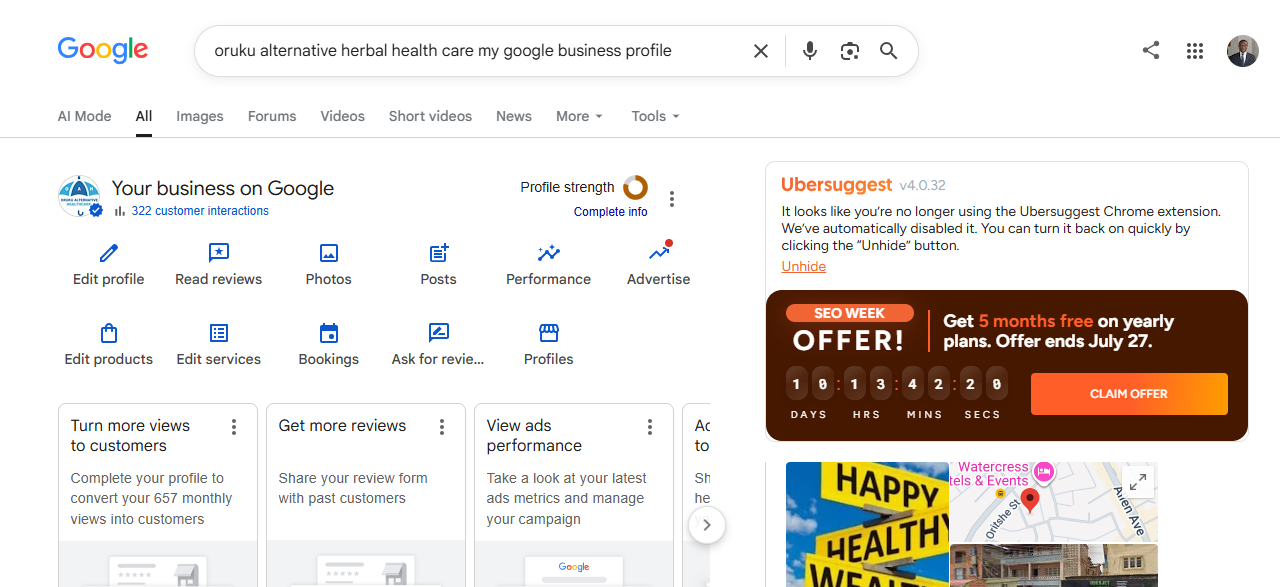
Task: Click the business logo thumbnail
Action: [x=79, y=196]
